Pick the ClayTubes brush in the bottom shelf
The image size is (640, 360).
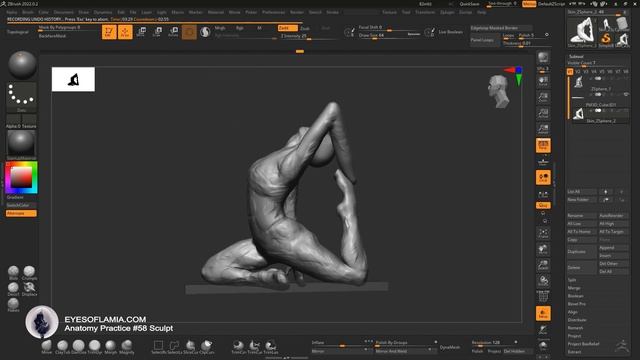pyautogui.click(x=62, y=347)
